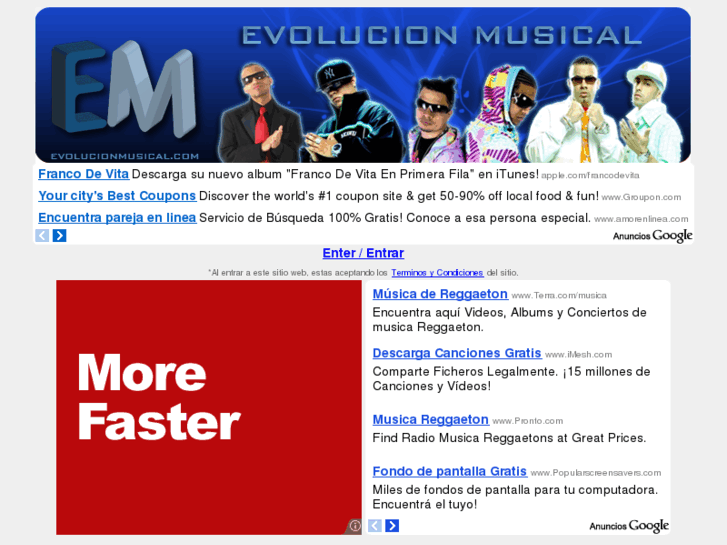Image resolution: width=727 pixels, height=545 pixels.
Task: Open Terminos y Condiciones link
Action: coord(437,273)
